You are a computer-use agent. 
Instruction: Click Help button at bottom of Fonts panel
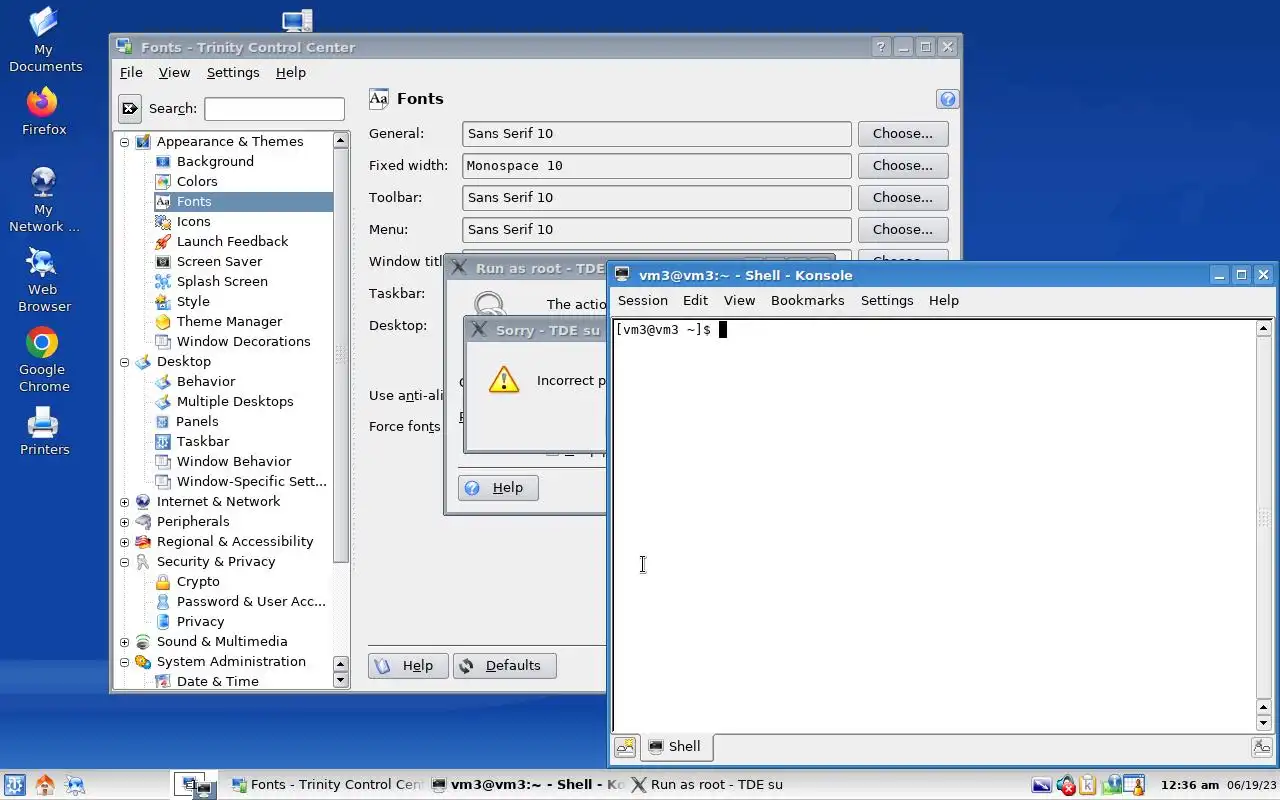[x=408, y=666]
